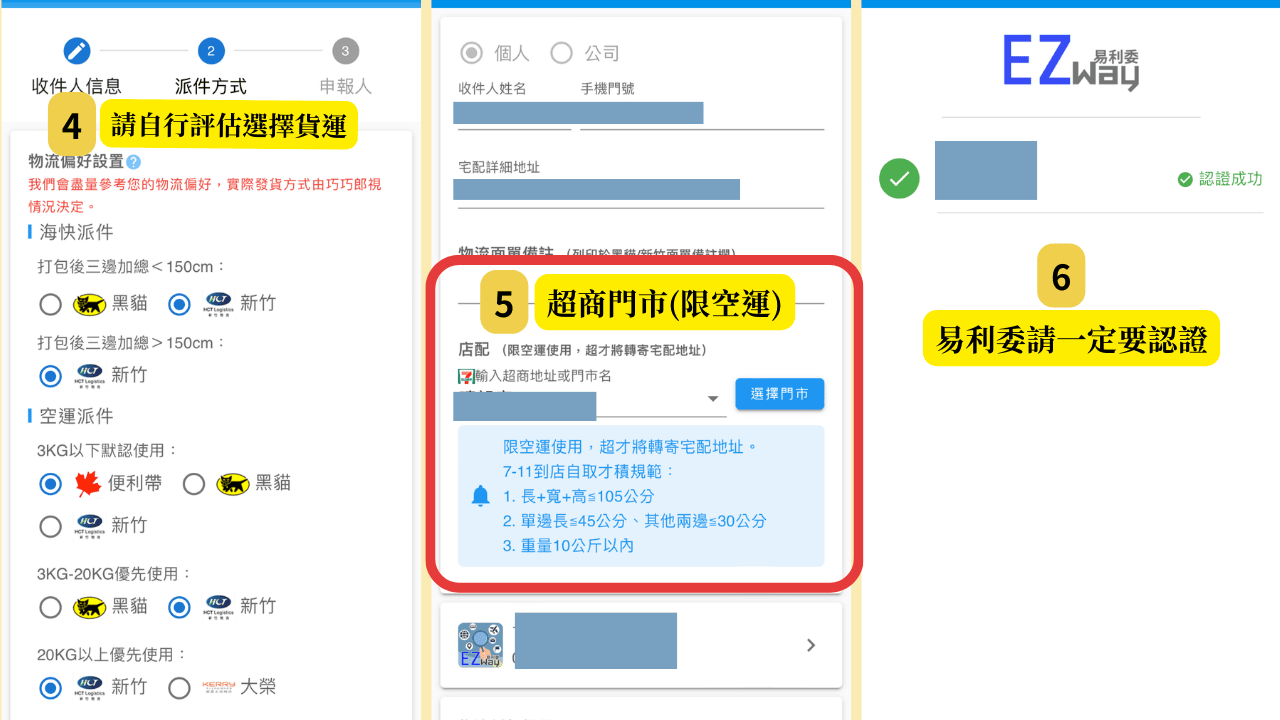Select 新竹 for sea express under 150cm
The image size is (1280, 720).
click(x=180, y=304)
